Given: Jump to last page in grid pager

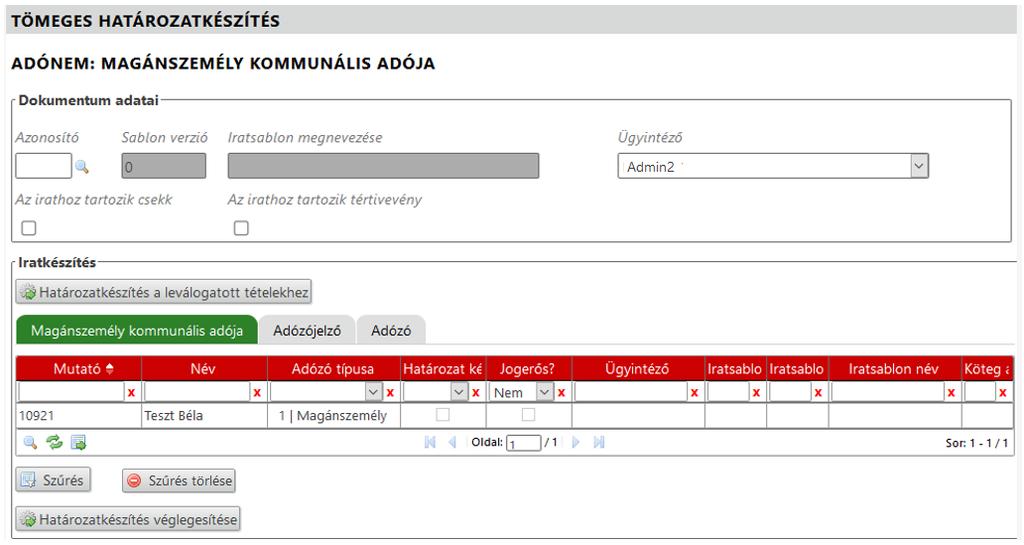Looking at the screenshot, I should coord(599,442).
